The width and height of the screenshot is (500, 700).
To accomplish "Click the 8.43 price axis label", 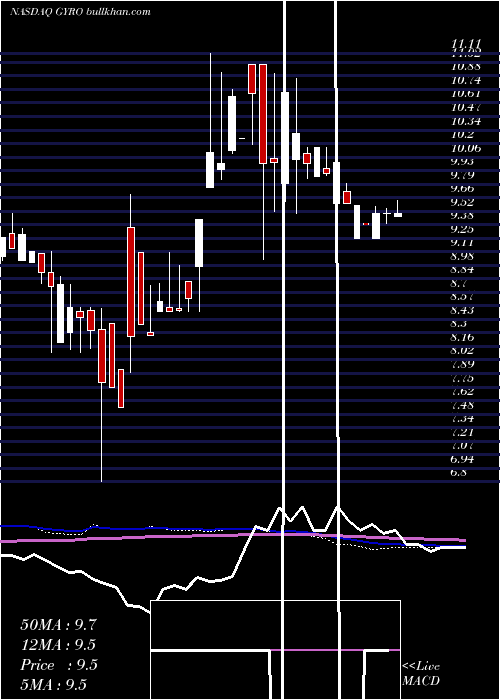I will coord(462,310).
